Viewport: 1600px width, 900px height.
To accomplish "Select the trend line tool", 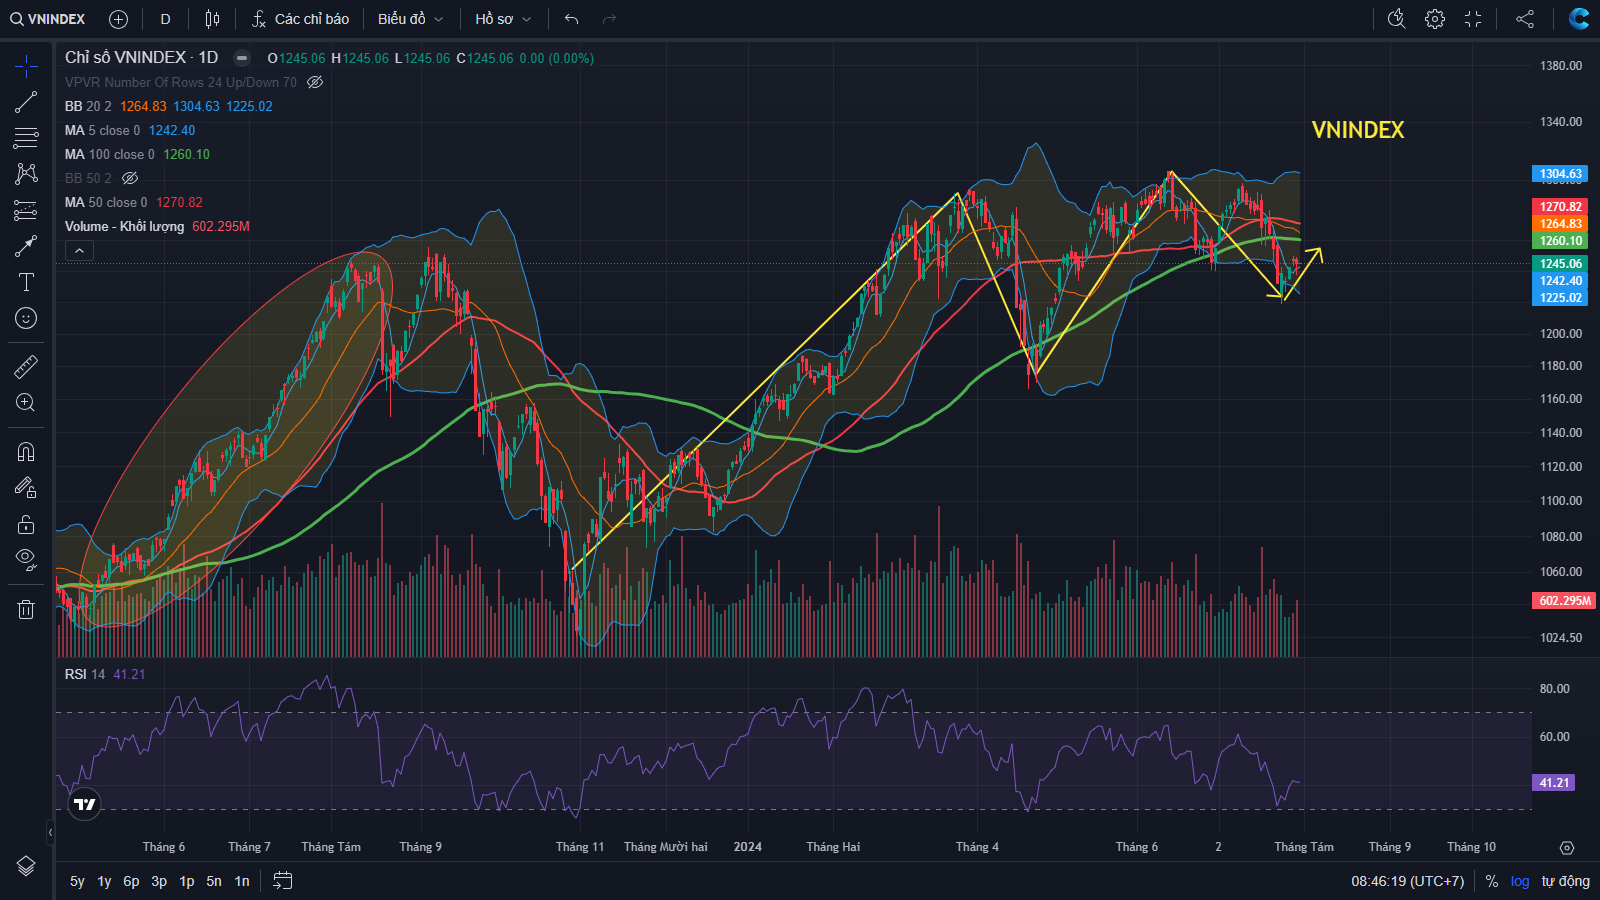I will [x=26, y=102].
